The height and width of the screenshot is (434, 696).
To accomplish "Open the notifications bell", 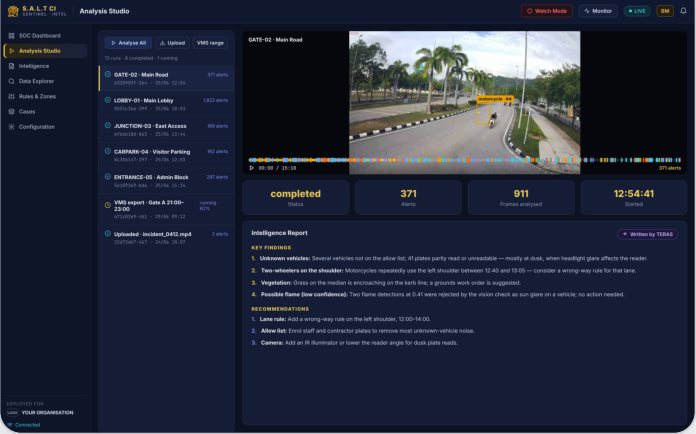I will coord(683,11).
